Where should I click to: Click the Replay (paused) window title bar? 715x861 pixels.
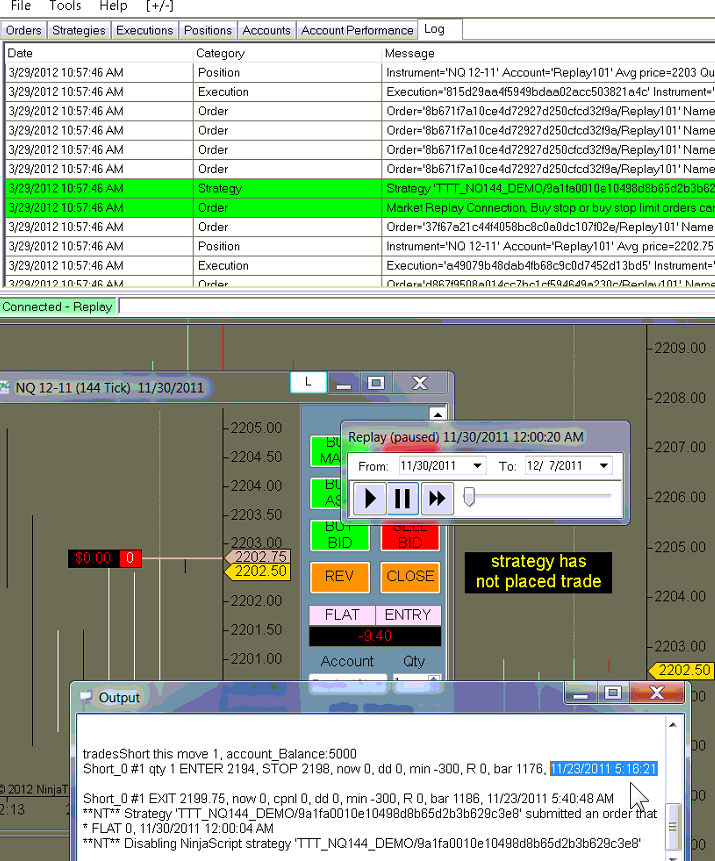click(x=485, y=437)
